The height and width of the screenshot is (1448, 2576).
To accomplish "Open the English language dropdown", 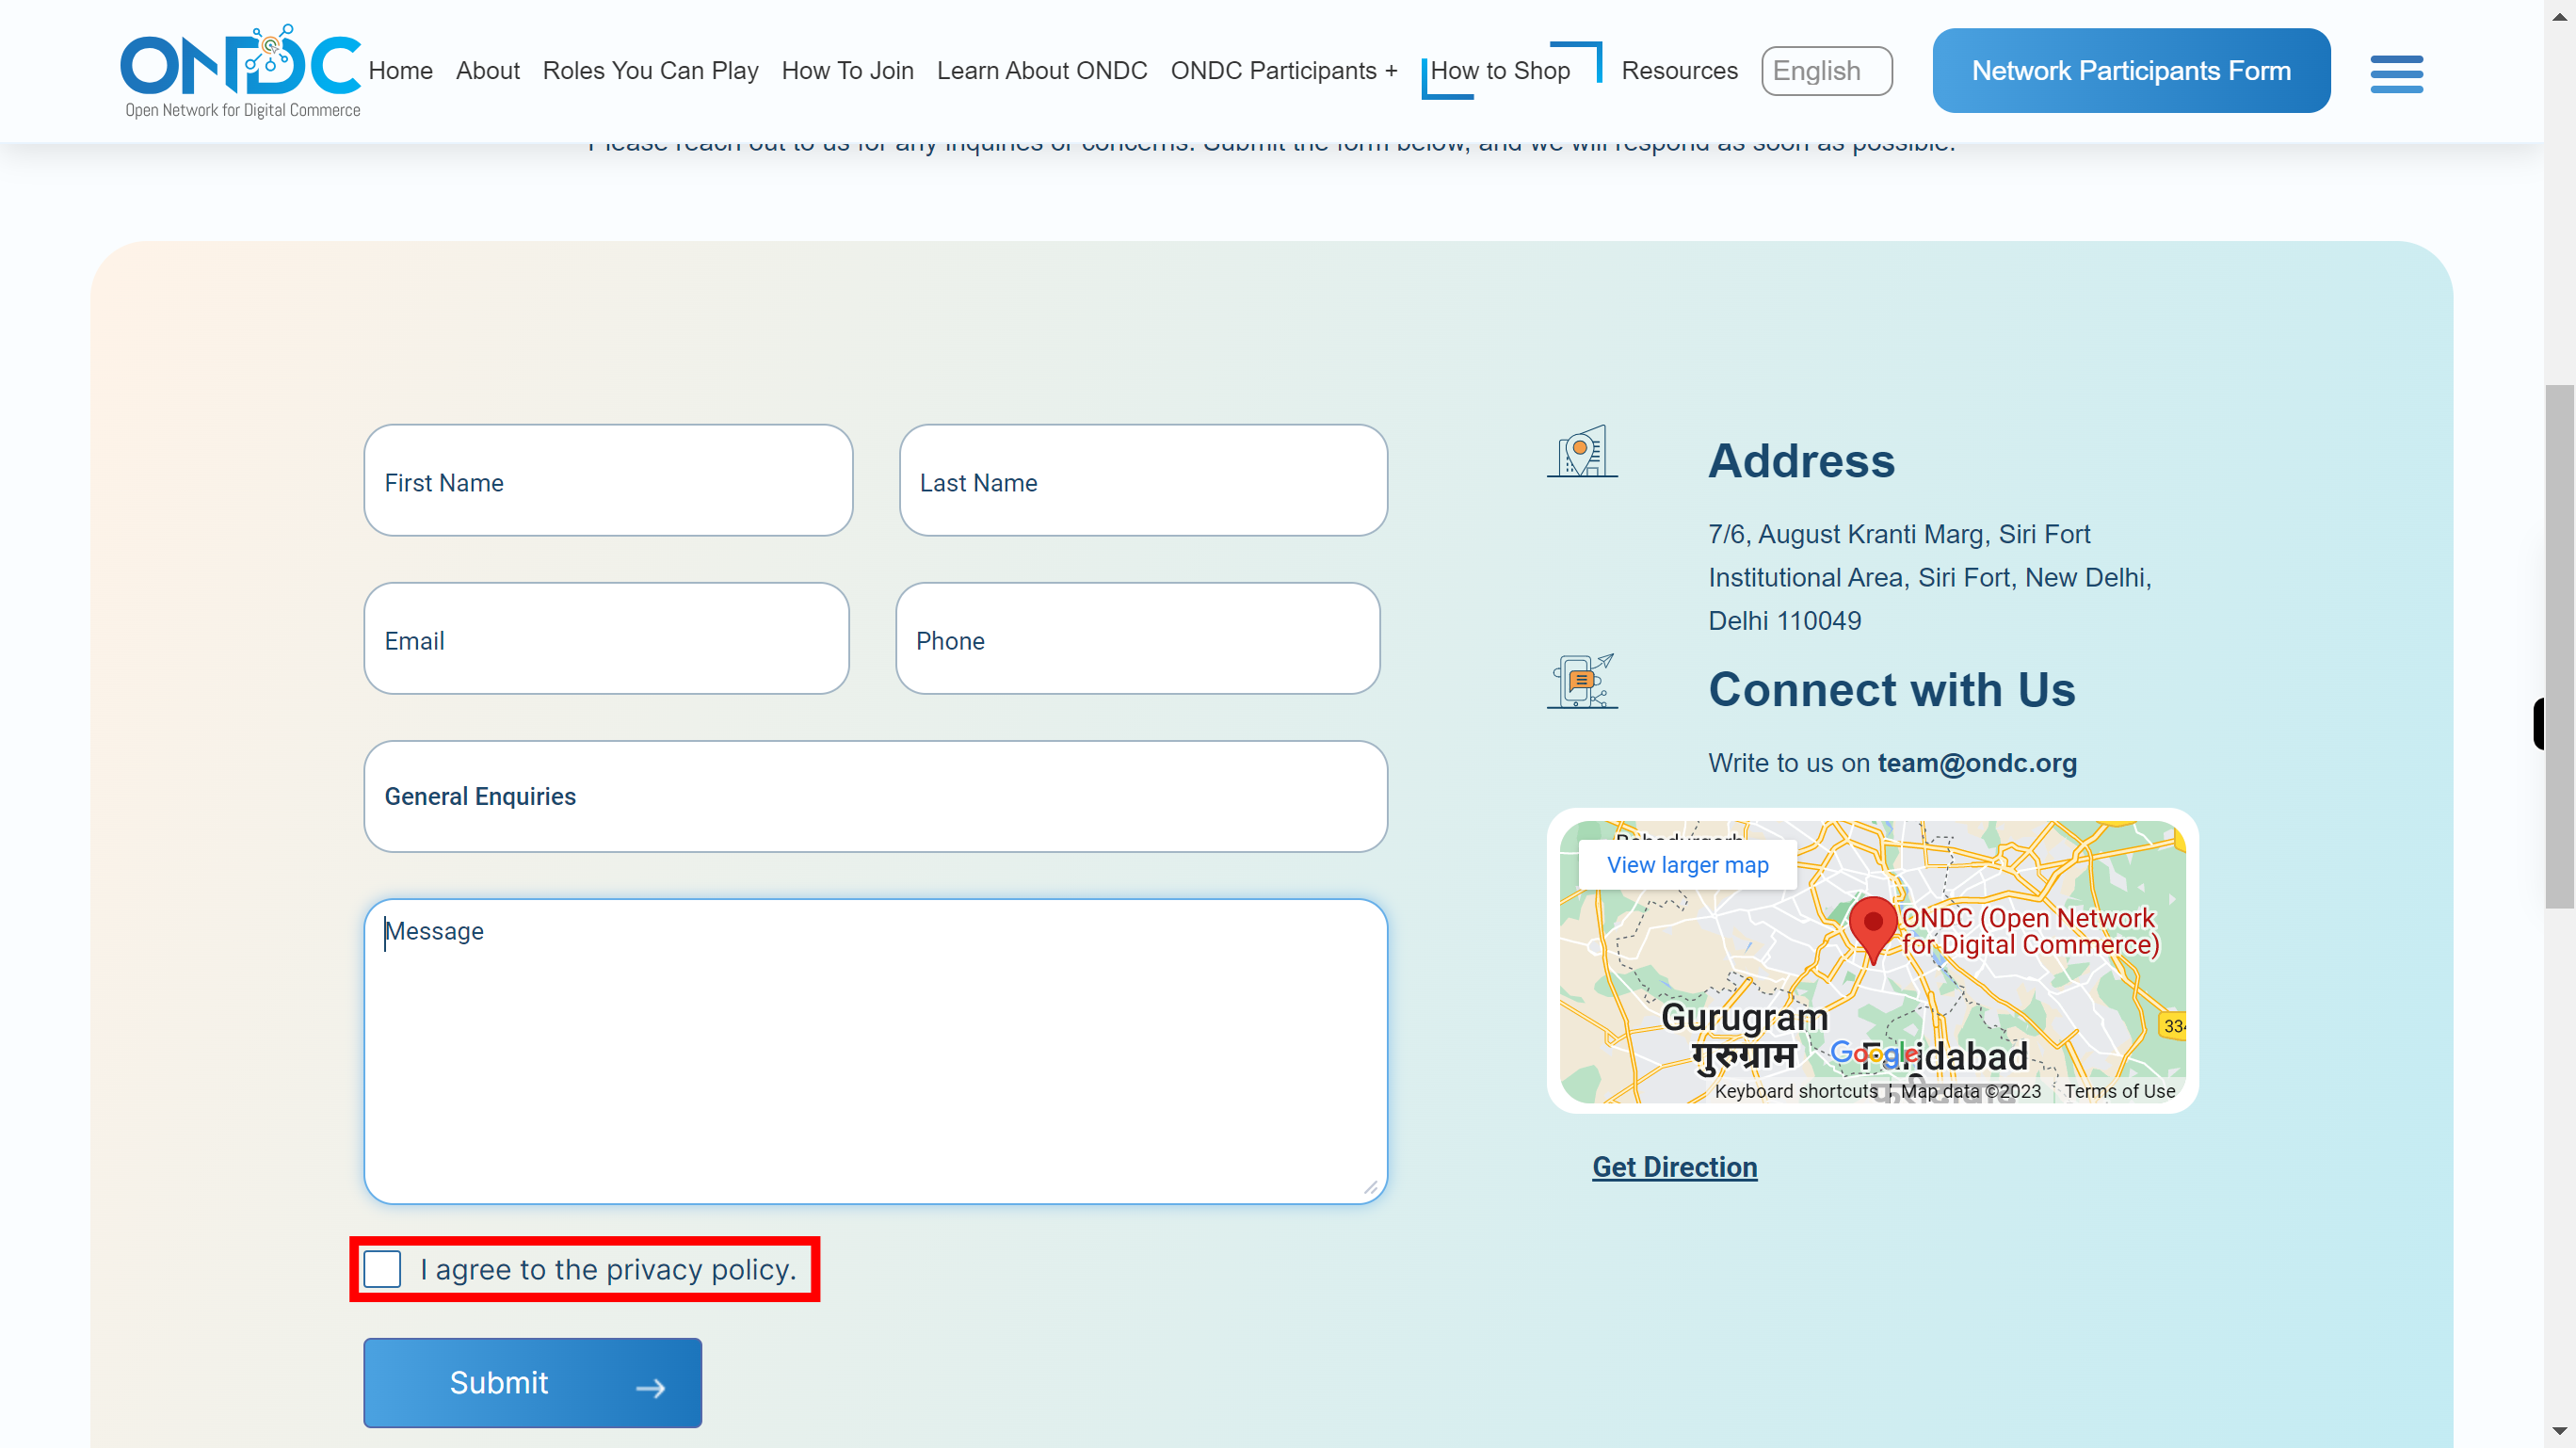I will tap(1827, 71).
